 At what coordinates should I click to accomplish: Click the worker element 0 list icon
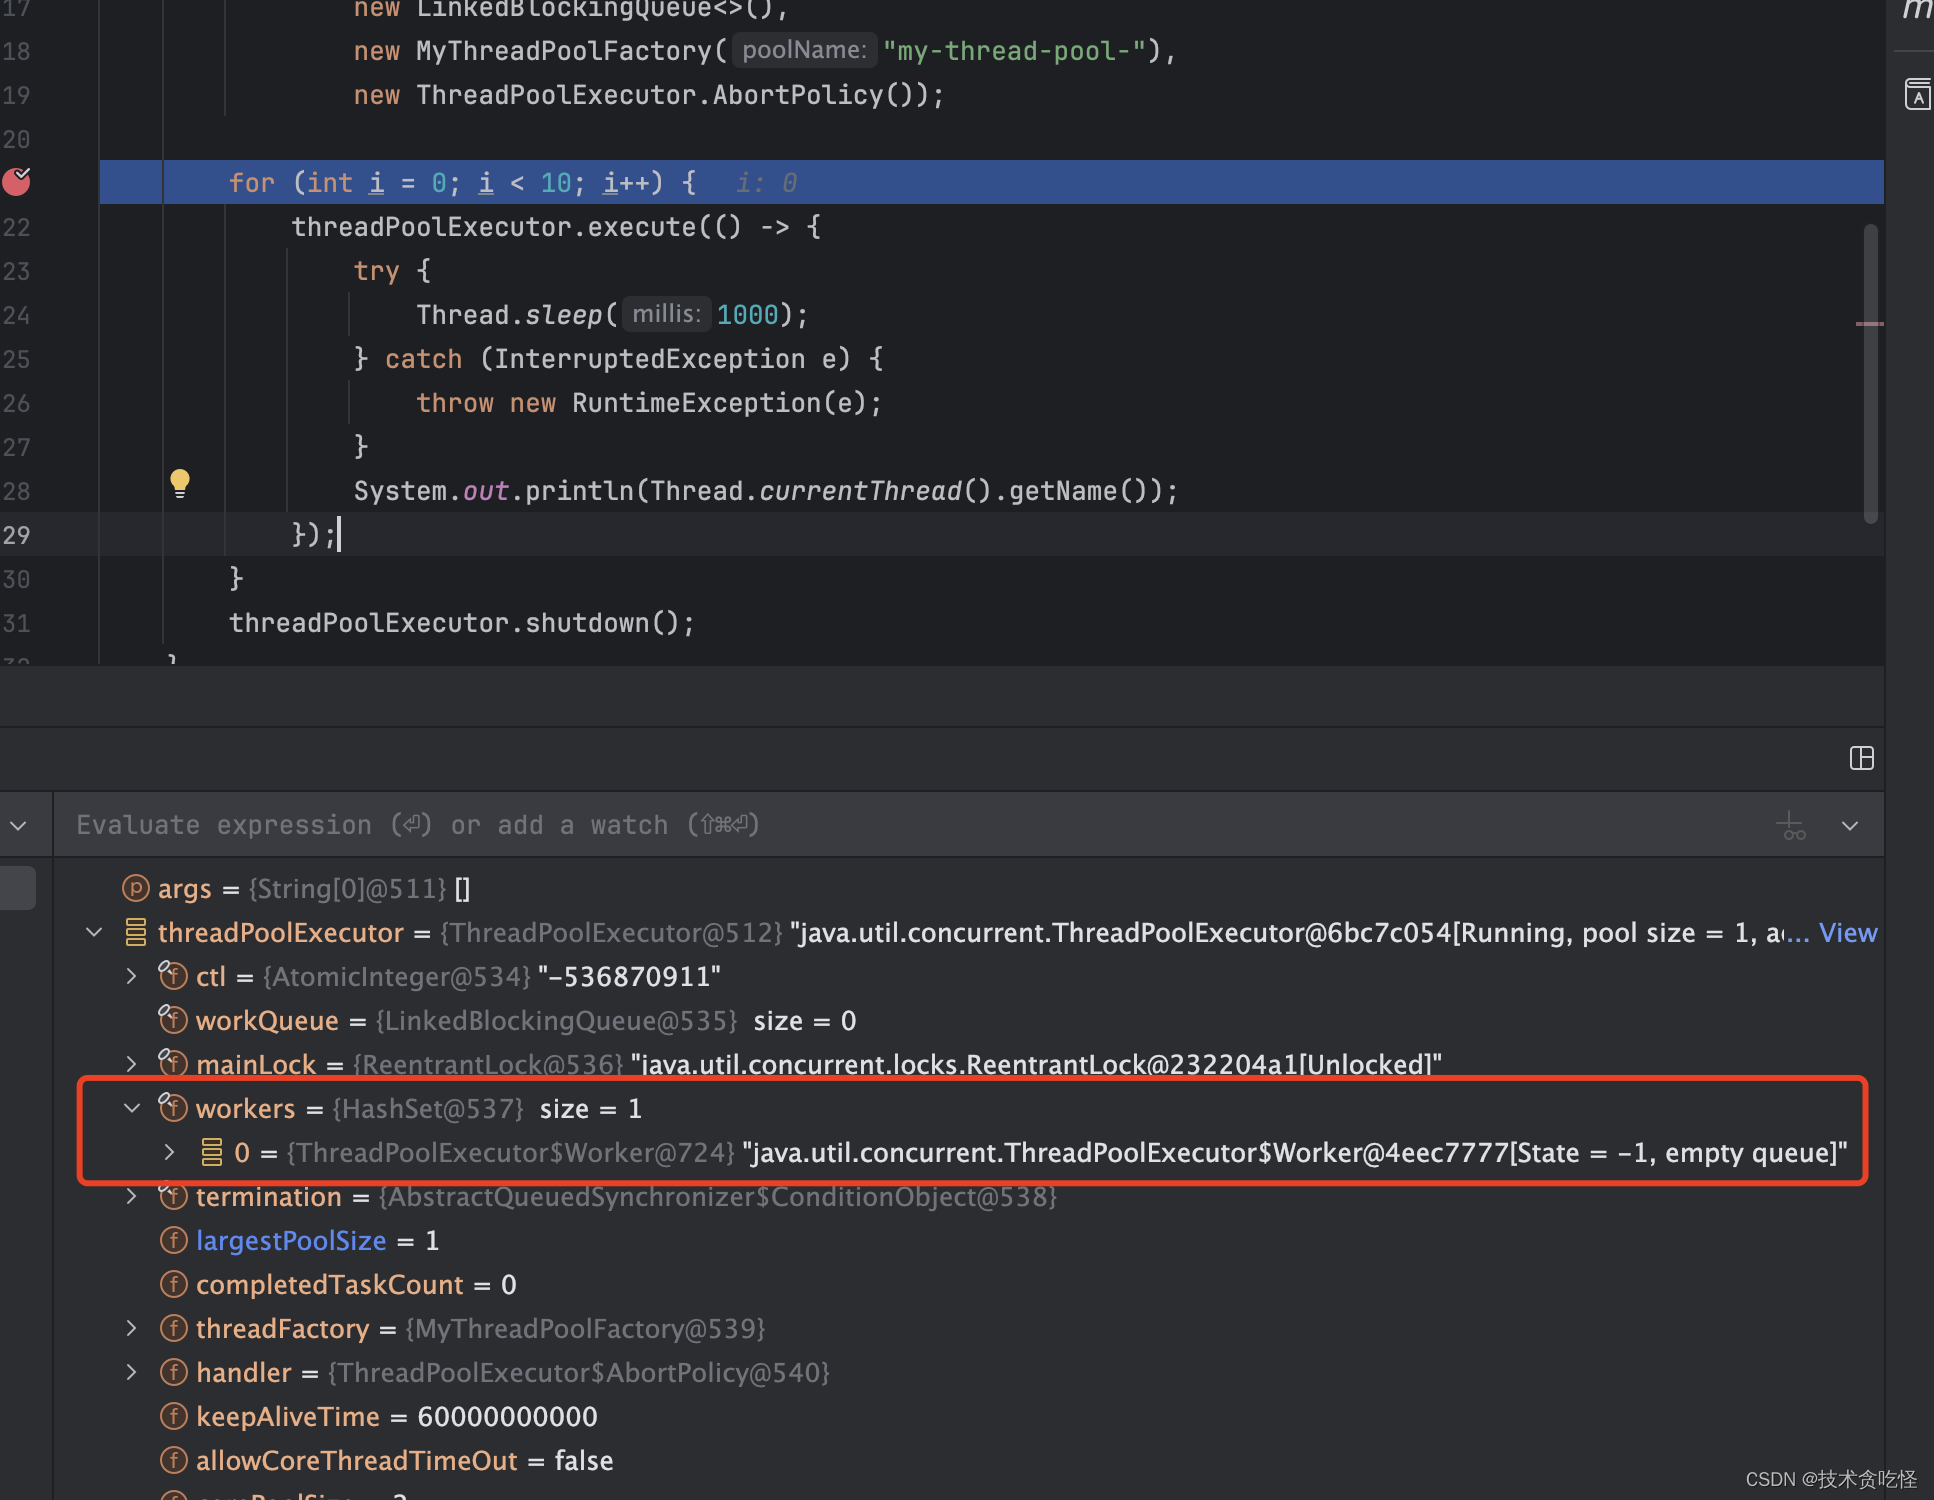coord(211,1152)
